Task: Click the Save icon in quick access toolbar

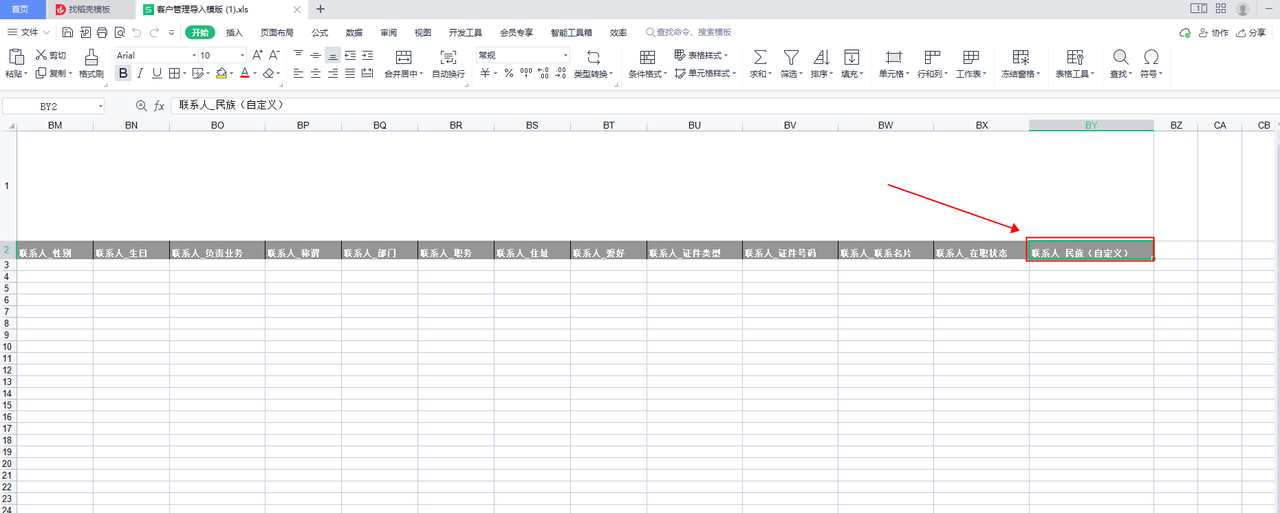Action: (x=68, y=32)
